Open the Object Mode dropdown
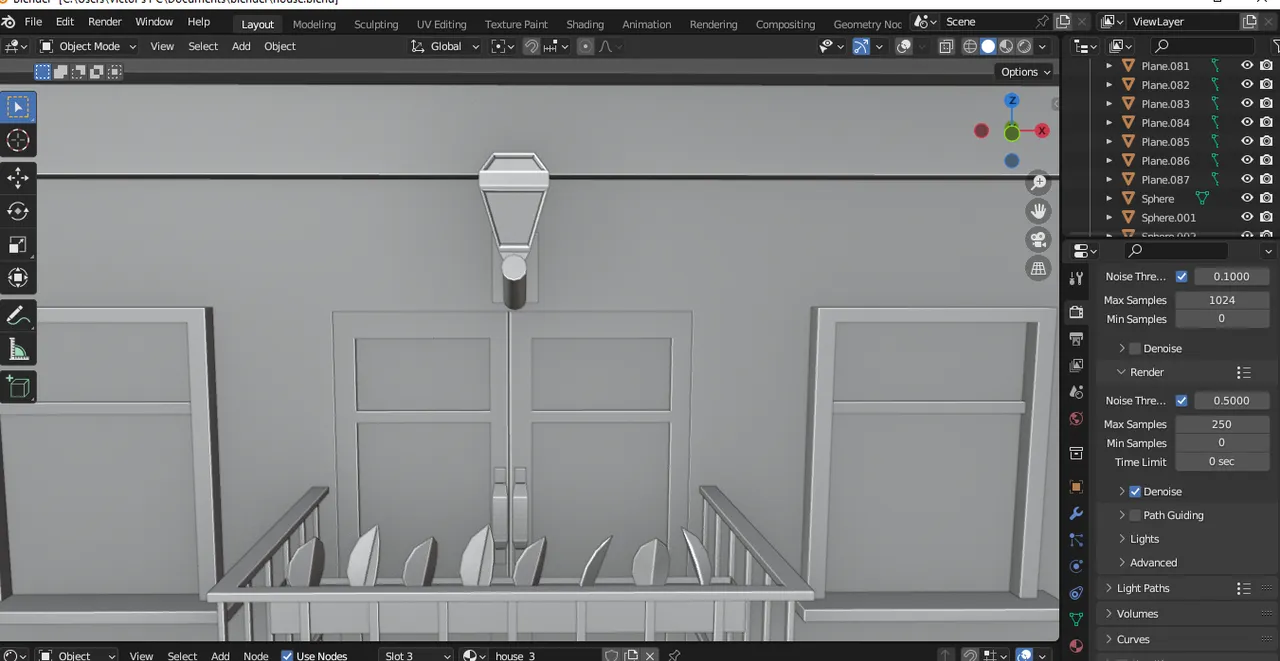This screenshot has height=661, width=1280. pyautogui.click(x=88, y=46)
